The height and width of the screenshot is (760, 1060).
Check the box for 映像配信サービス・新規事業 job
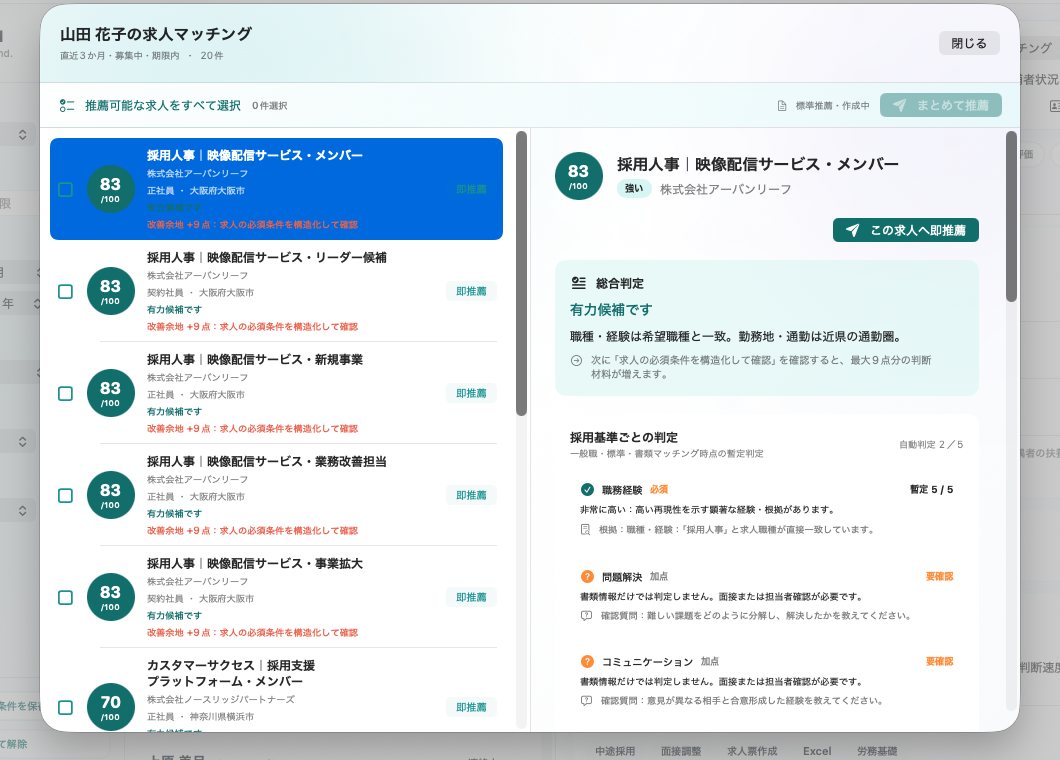[66, 394]
